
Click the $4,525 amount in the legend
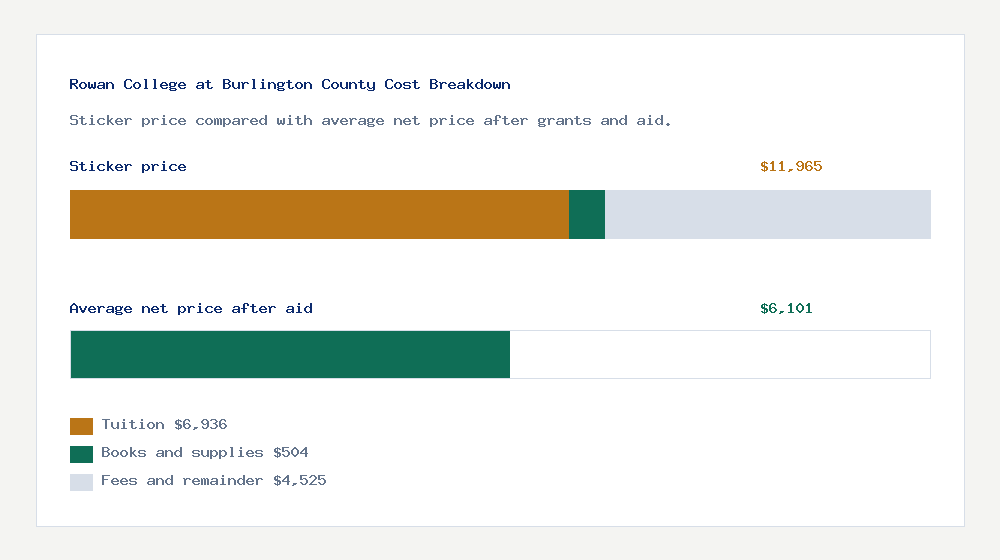(300, 480)
